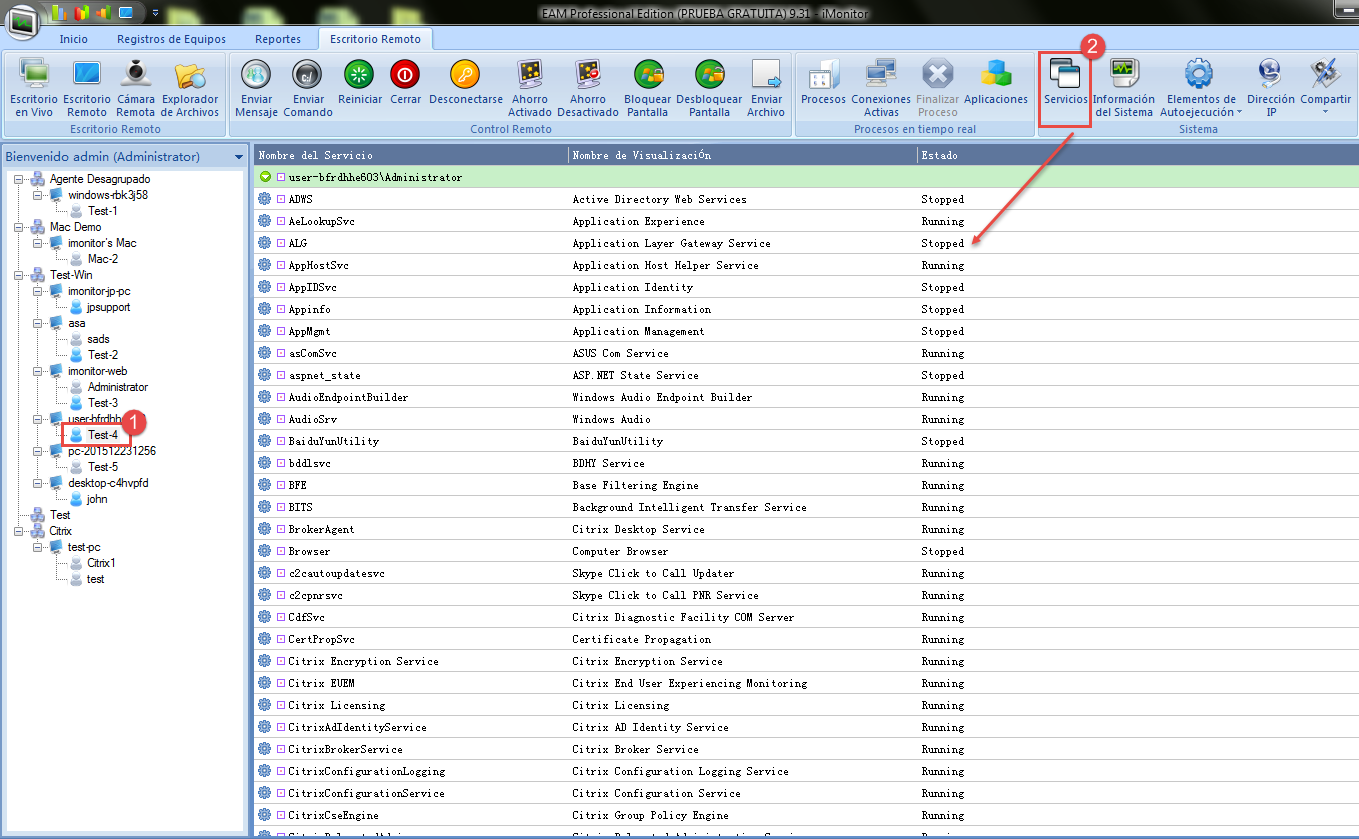Open Cámara Remota webcam tool
Image resolution: width=1359 pixels, height=839 pixels.
[136, 86]
